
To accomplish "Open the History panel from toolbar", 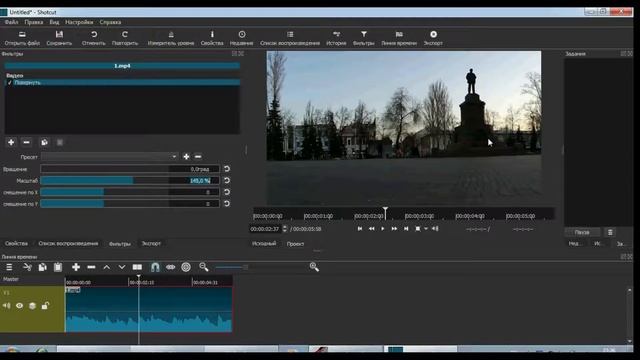I will click(336, 38).
